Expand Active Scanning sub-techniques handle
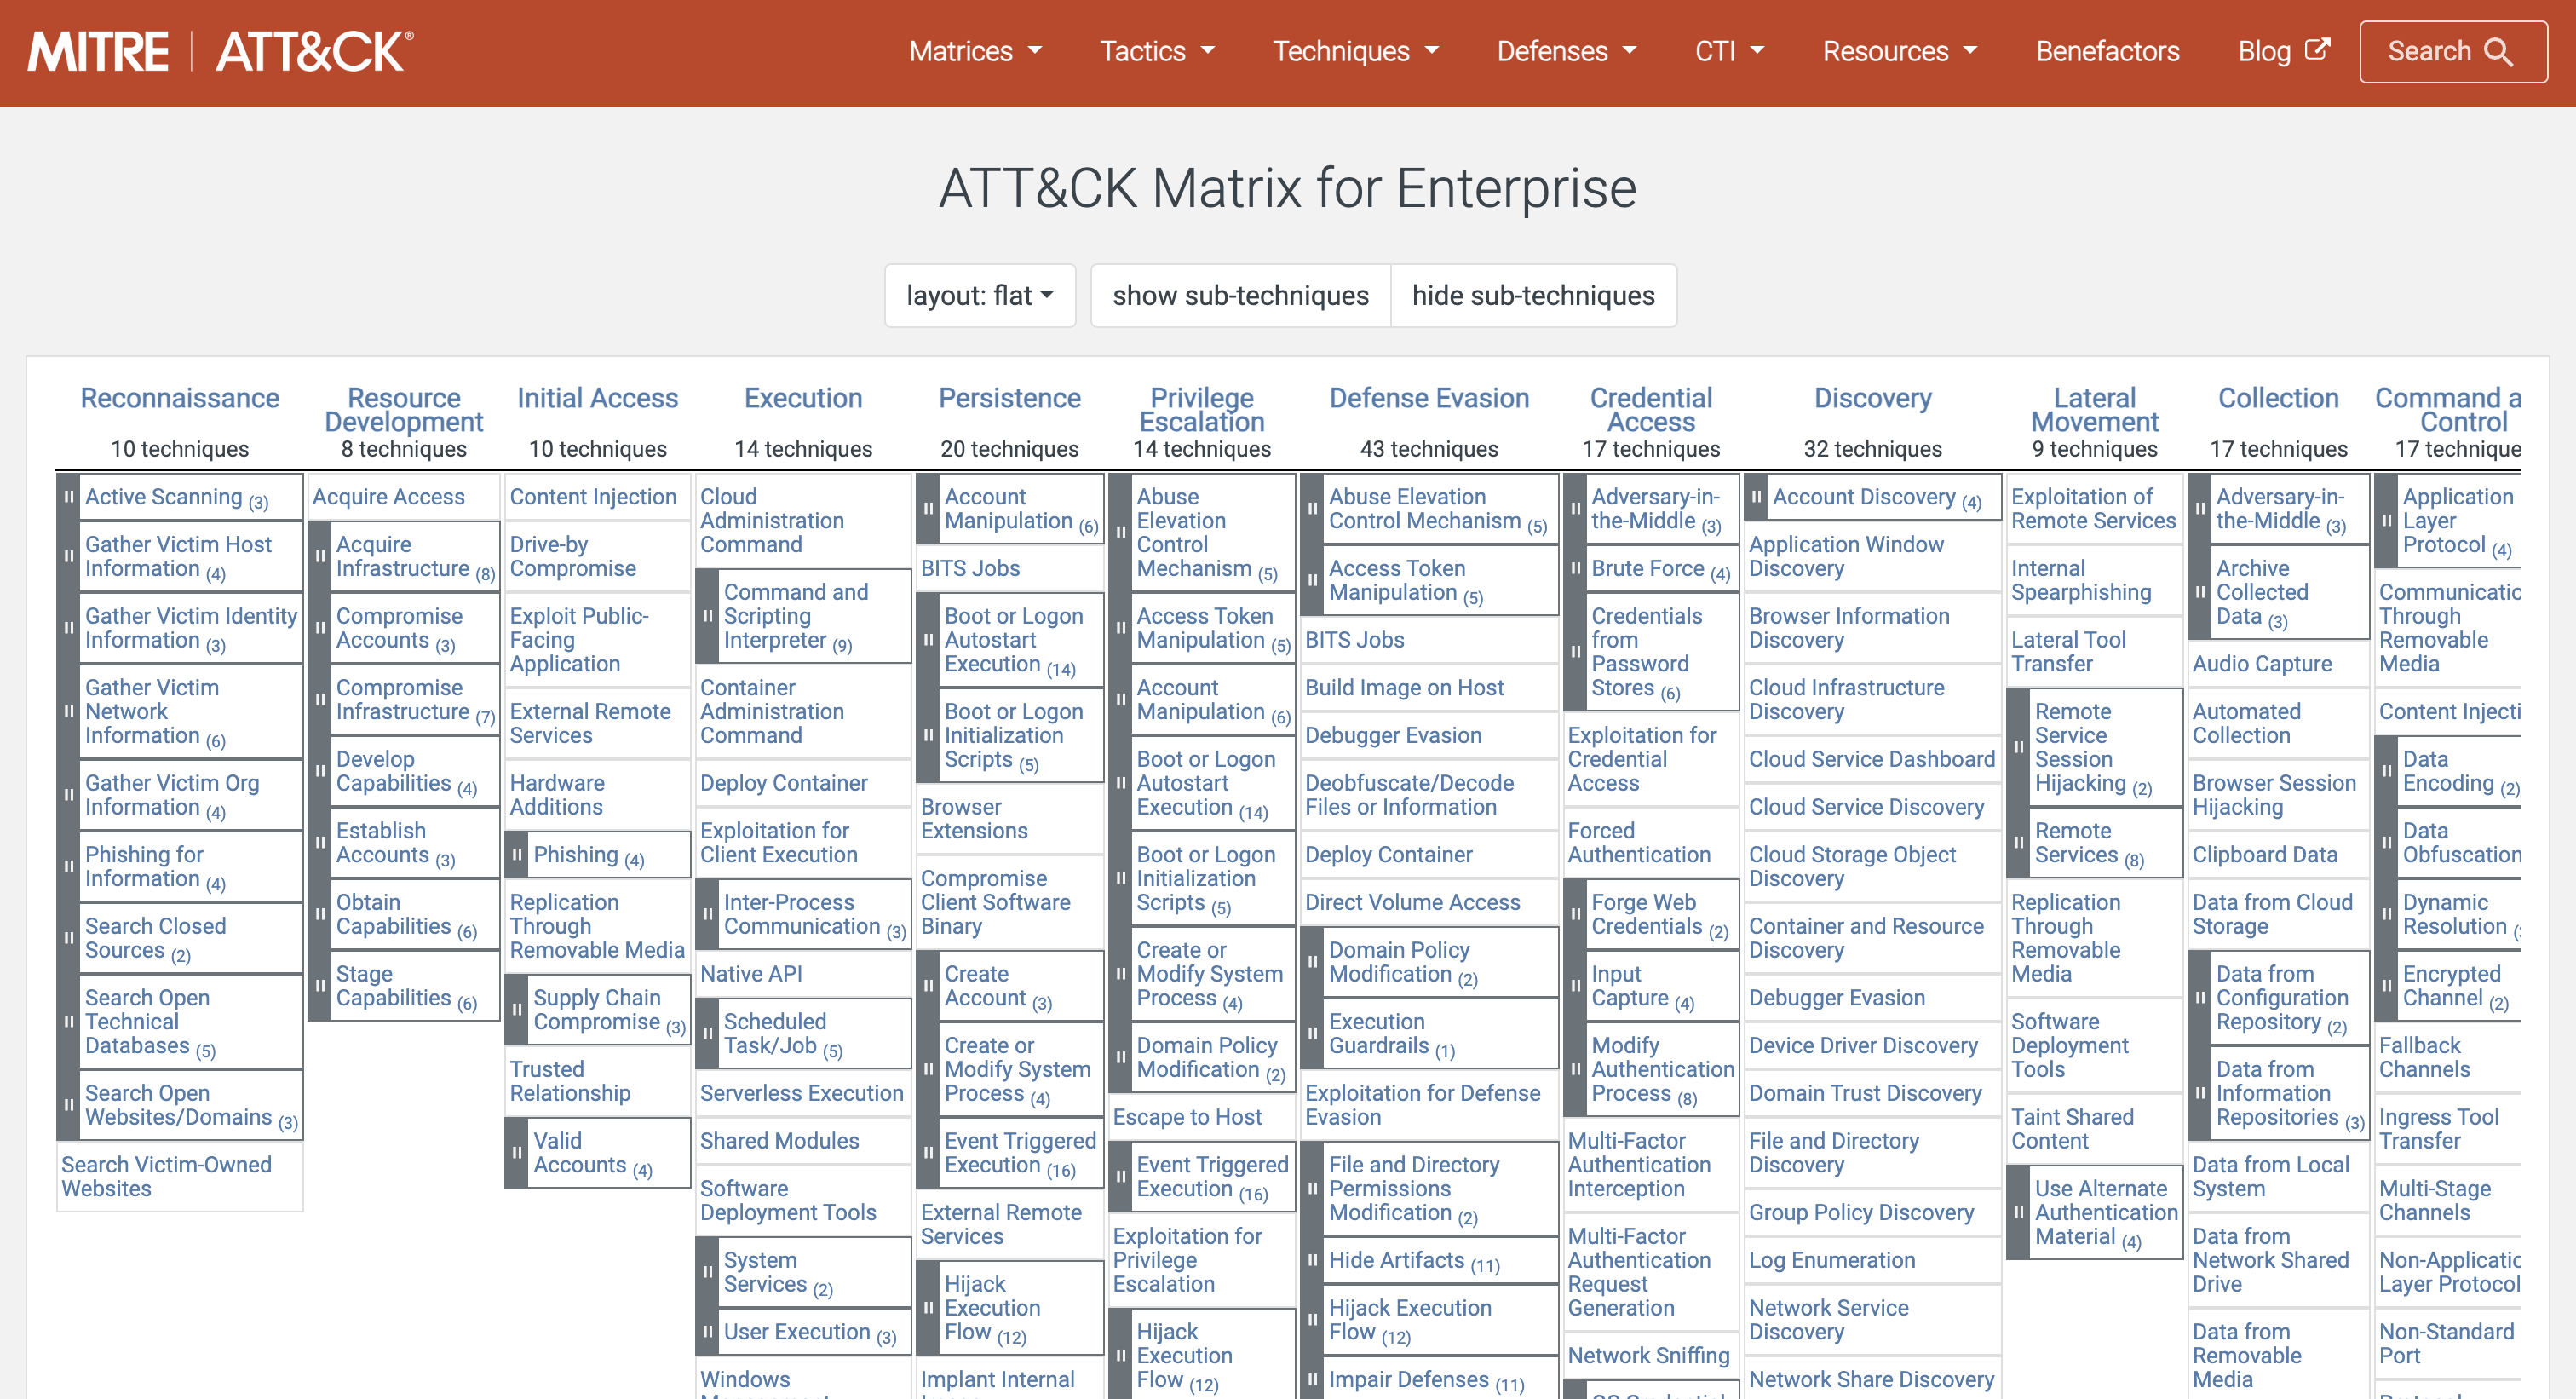 pos(69,497)
